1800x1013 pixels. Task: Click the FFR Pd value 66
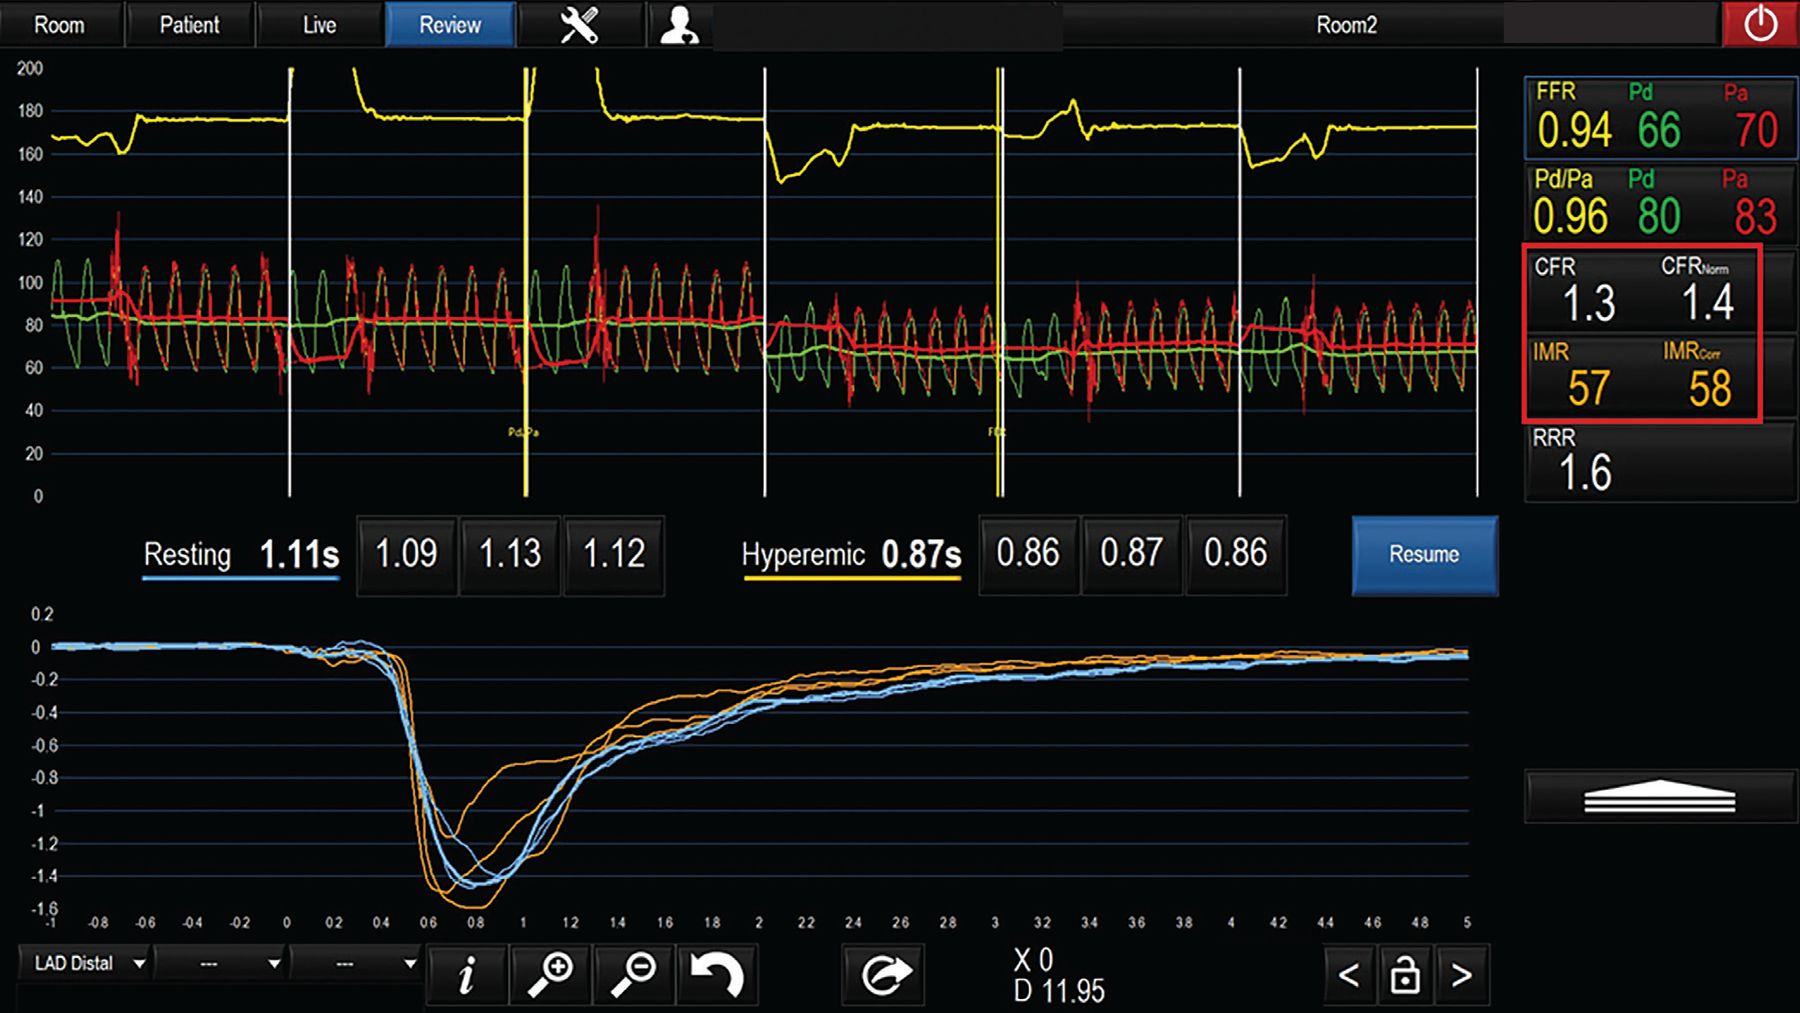(x=1659, y=131)
